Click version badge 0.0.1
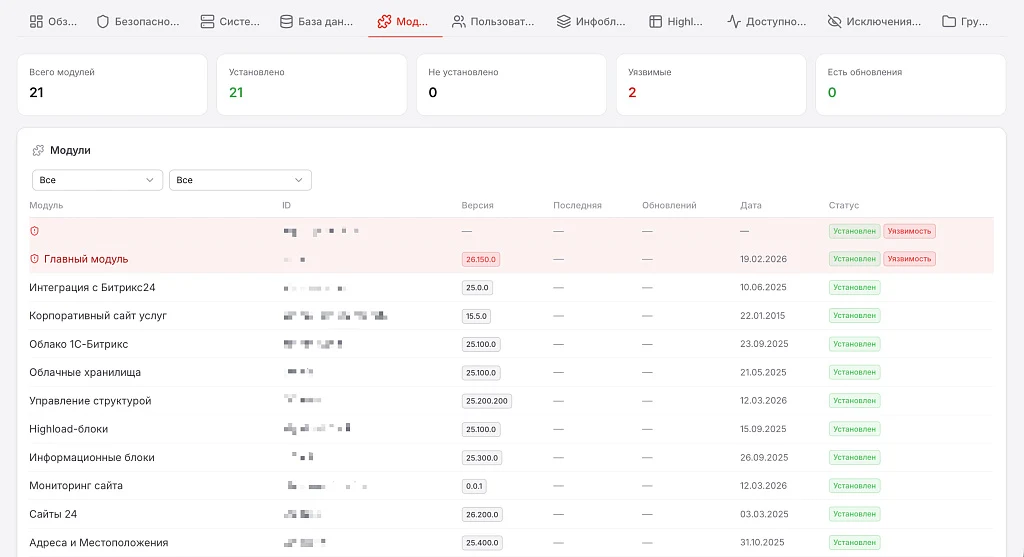The width and height of the screenshot is (1024, 557). point(474,486)
